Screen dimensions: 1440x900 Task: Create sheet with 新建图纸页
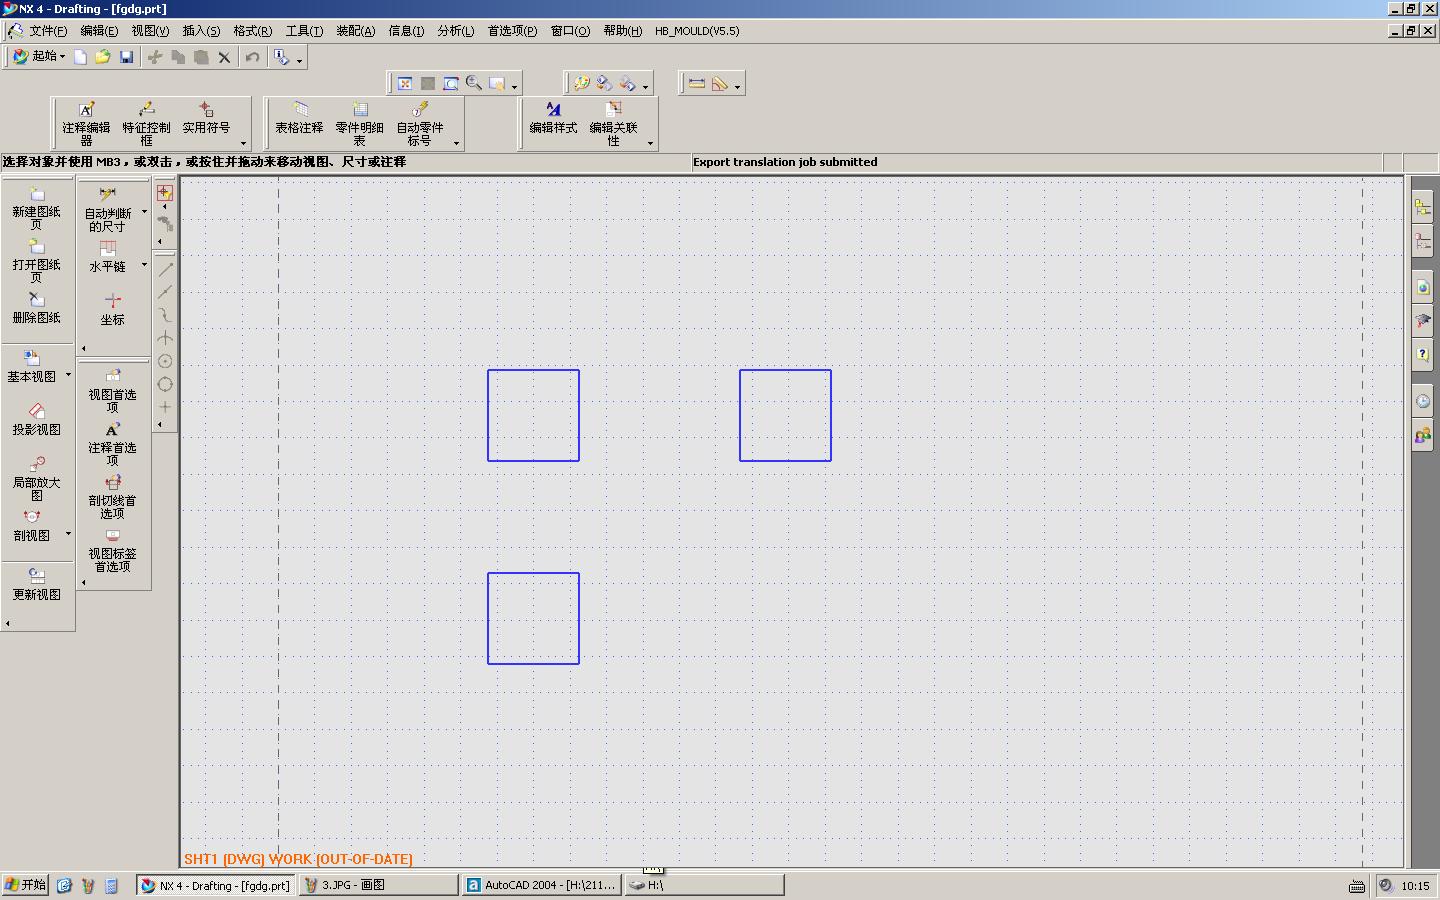36,208
